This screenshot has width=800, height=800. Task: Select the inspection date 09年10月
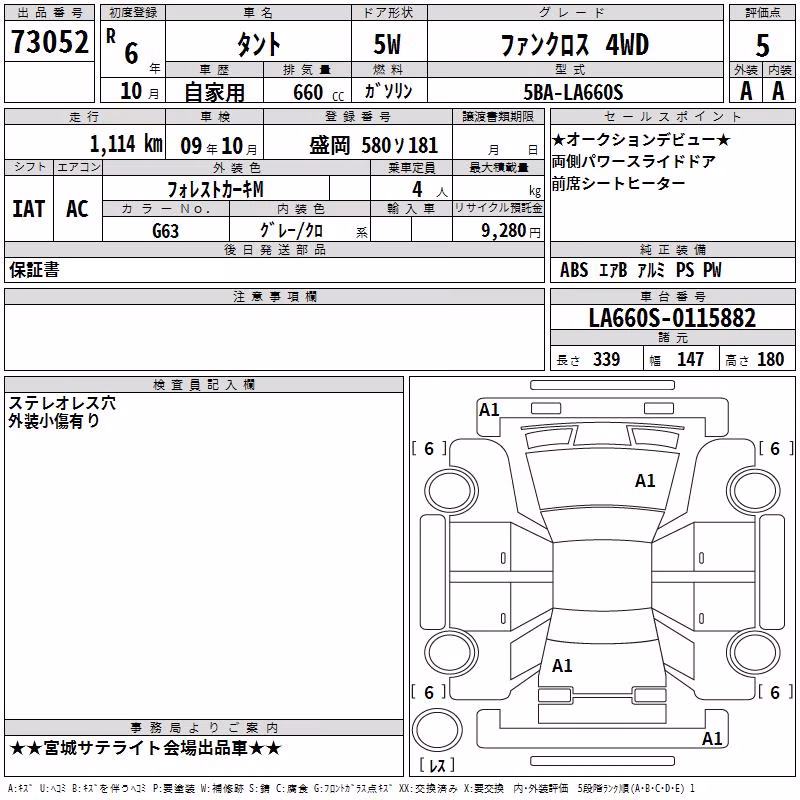[x=219, y=146]
